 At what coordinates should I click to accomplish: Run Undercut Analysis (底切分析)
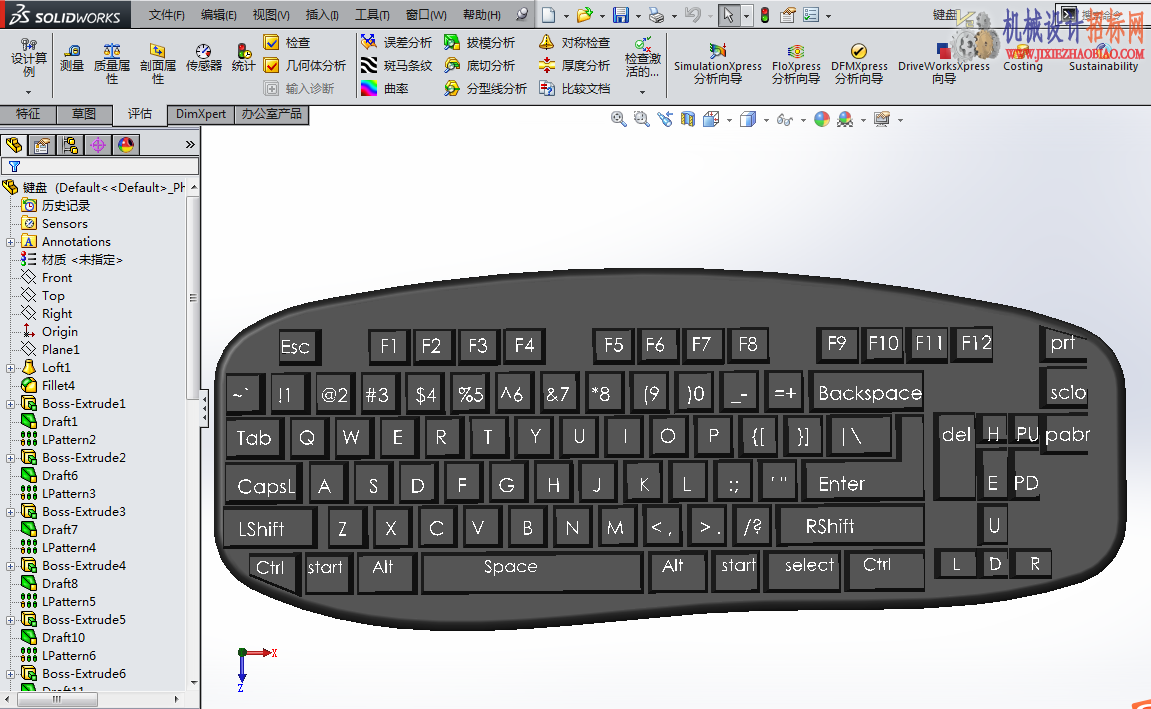click(479, 65)
